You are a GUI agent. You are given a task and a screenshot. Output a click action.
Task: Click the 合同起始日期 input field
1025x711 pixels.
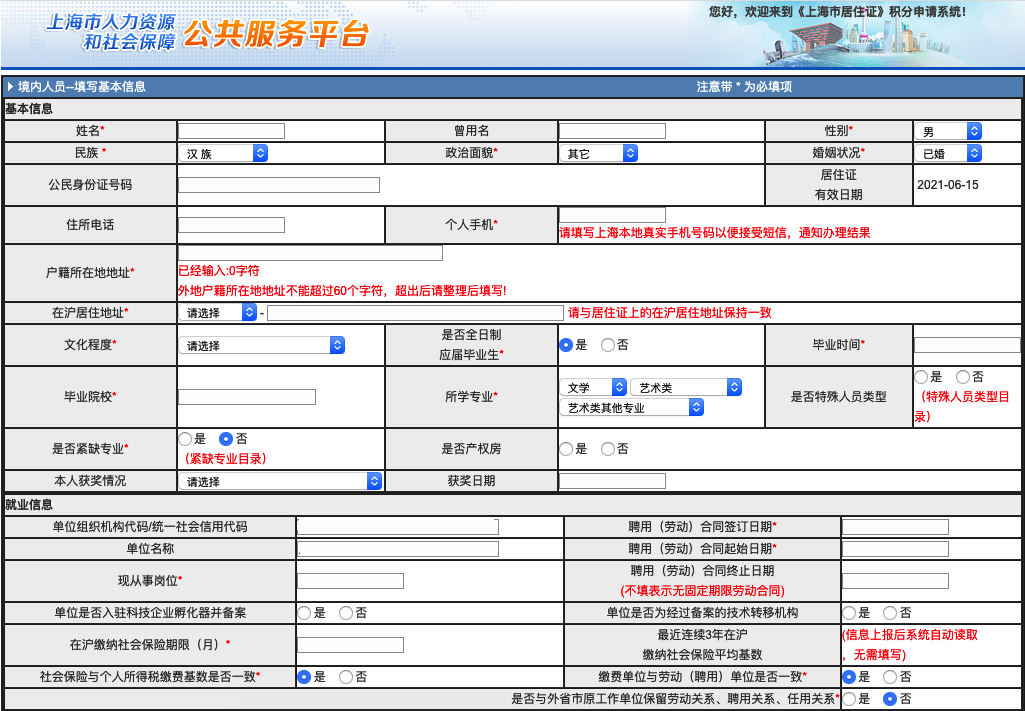895,548
